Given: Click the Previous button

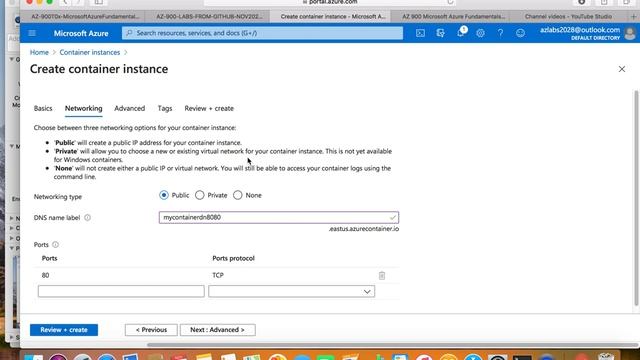Looking at the screenshot, I should click(151, 330).
